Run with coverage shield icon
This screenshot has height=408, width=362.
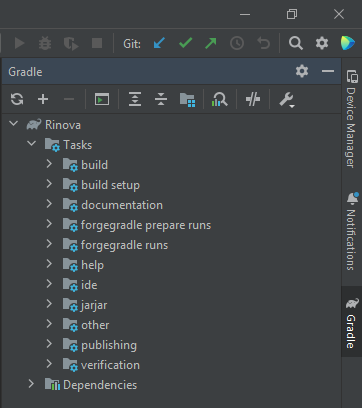[x=71, y=43]
